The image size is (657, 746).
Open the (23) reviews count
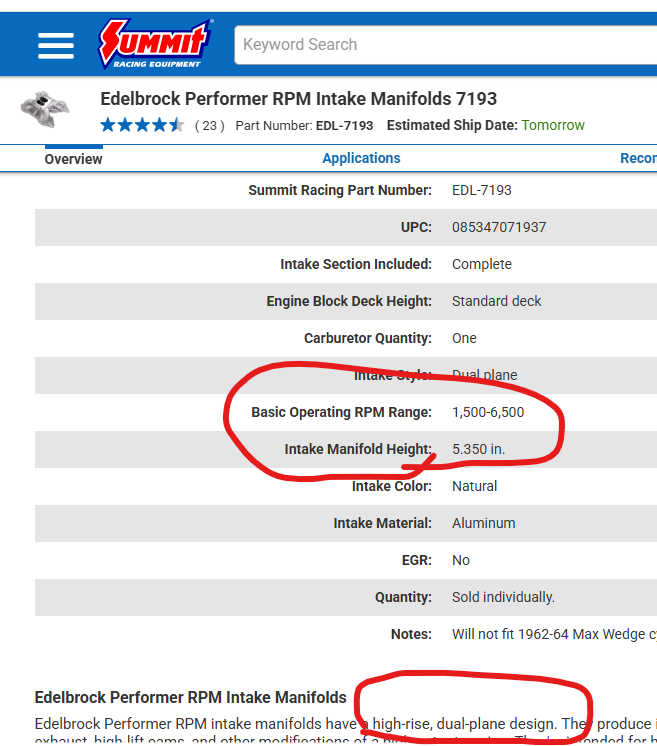pyautogui.click(x=209, y=126)
